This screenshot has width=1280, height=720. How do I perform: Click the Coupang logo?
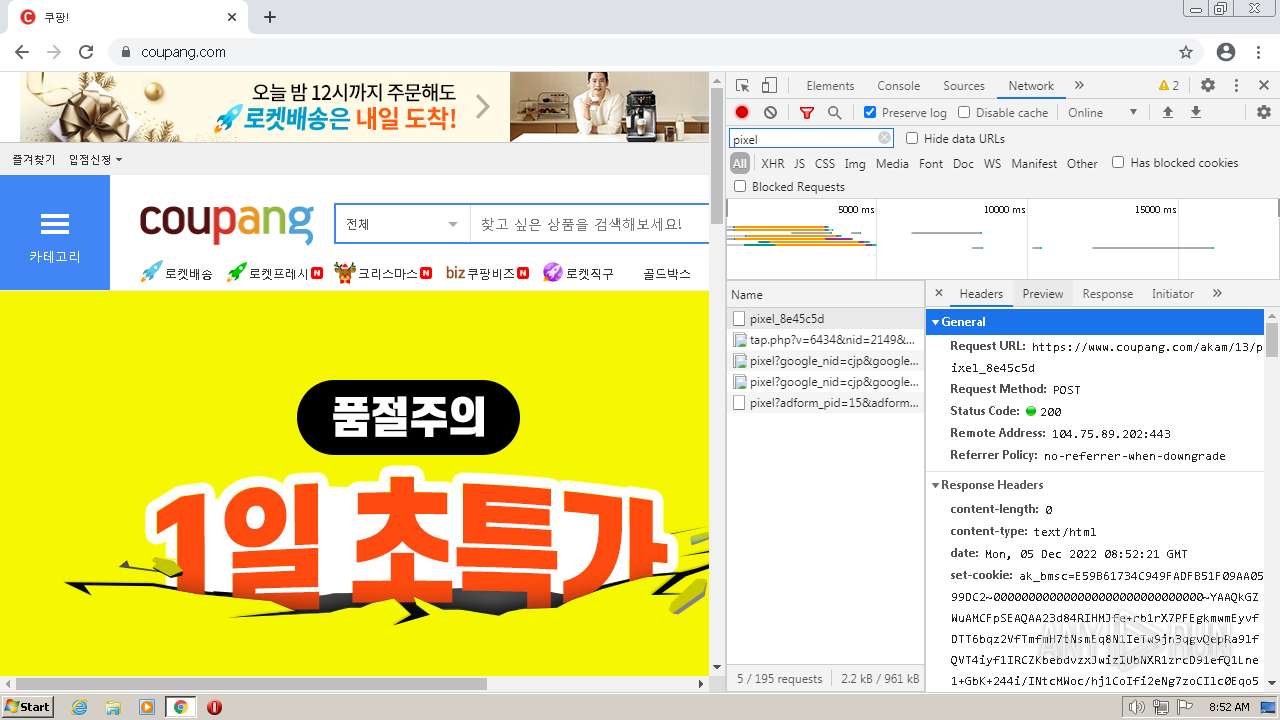226,223
